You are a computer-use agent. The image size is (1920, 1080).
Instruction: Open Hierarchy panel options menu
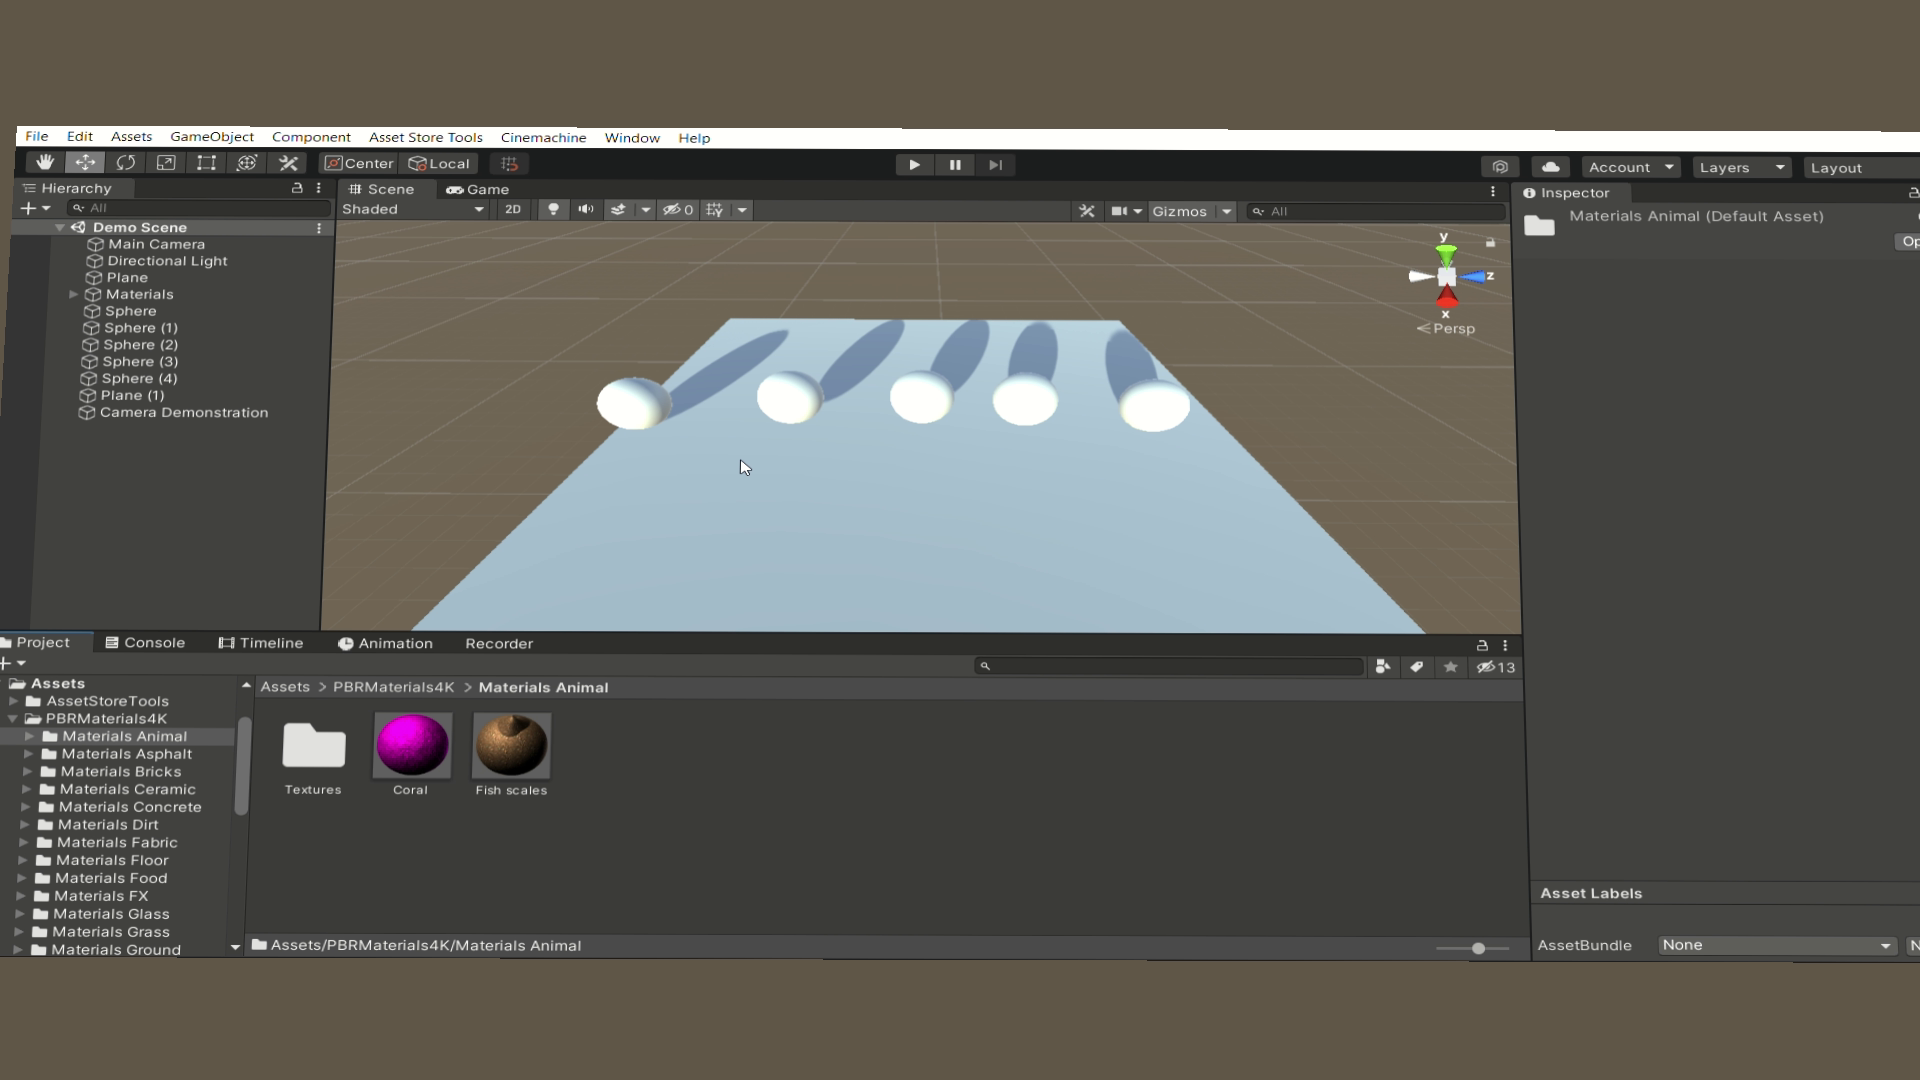click(x=319, y=188)
